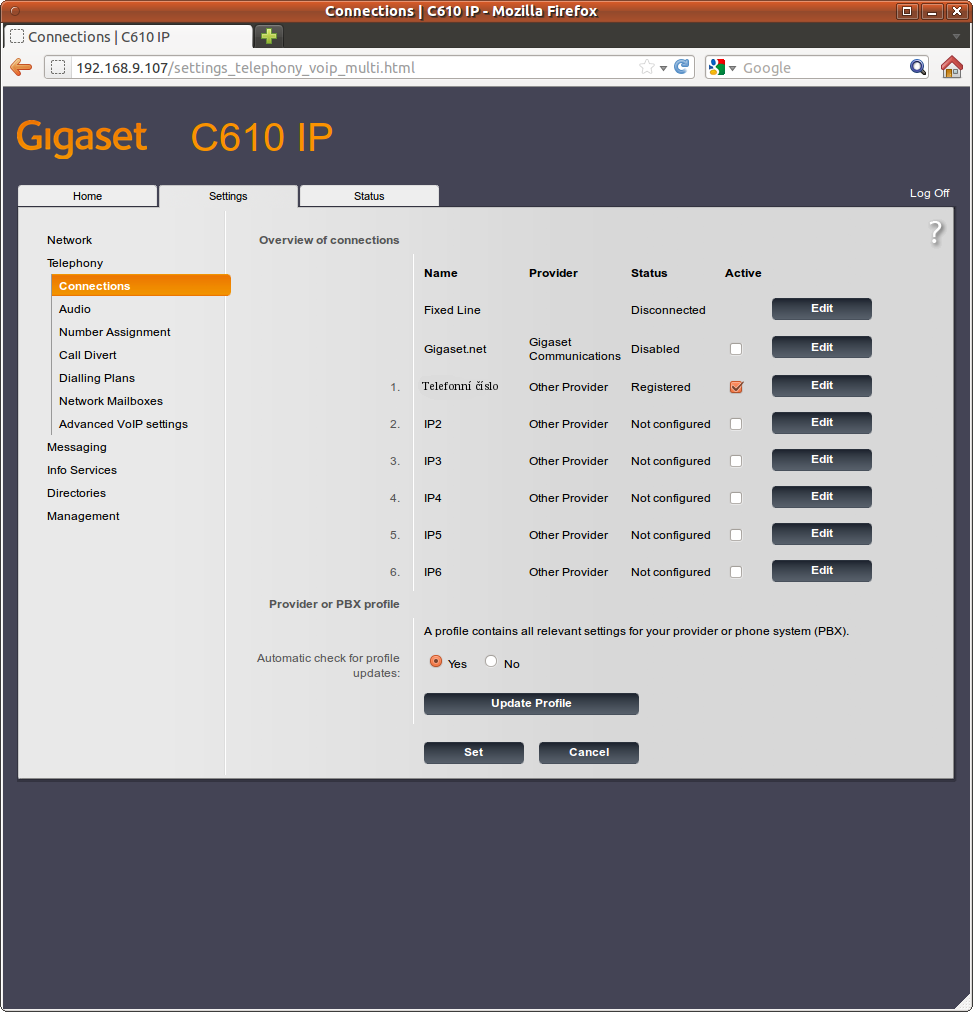Image resolution: width=973 pixels, height=1012 pixels.
Task: Select No for automatic profile updates
Action: coord(491,661)
